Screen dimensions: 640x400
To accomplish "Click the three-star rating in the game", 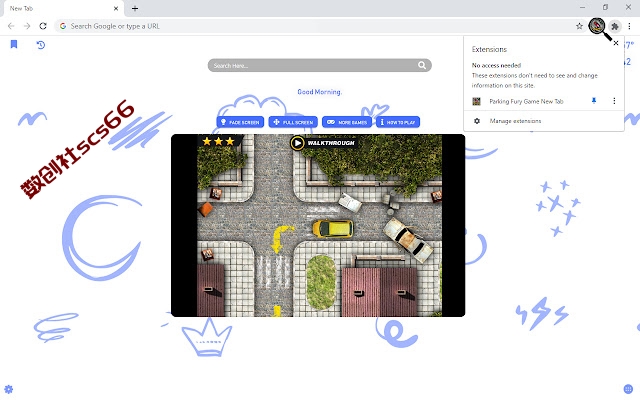I will 218,141.
